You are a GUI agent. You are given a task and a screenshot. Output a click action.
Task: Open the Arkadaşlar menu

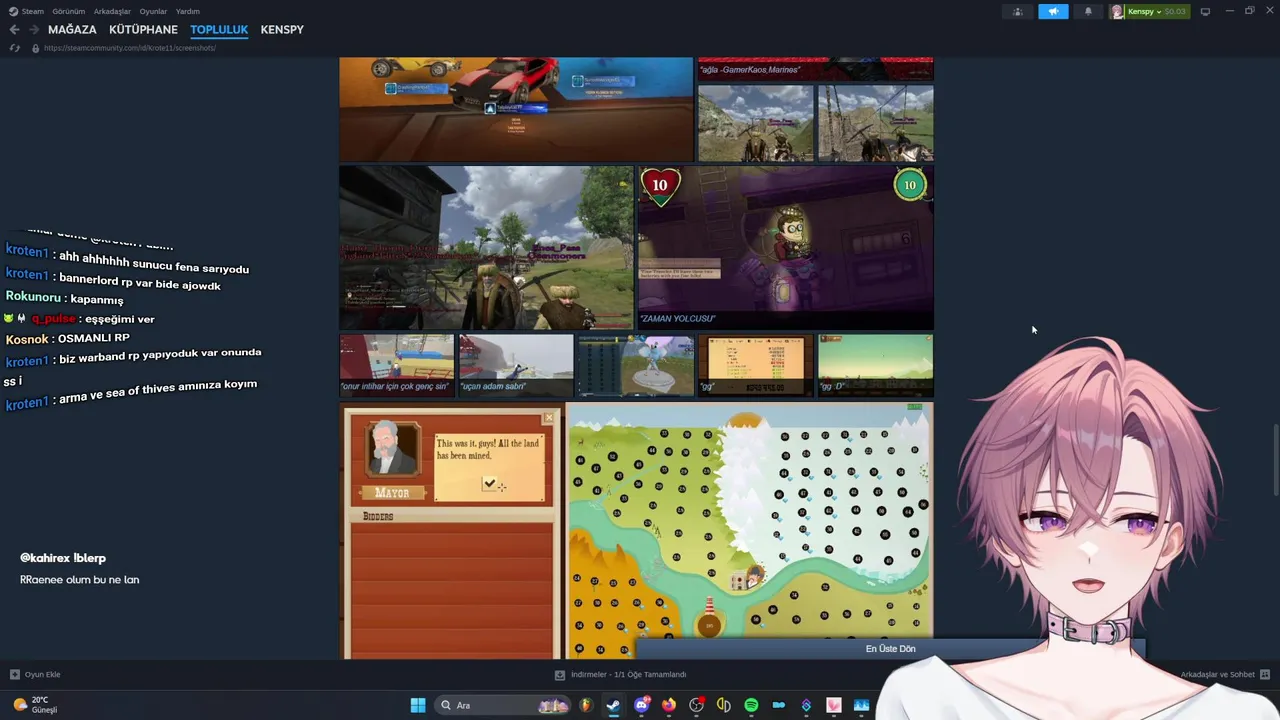point(113,12)
